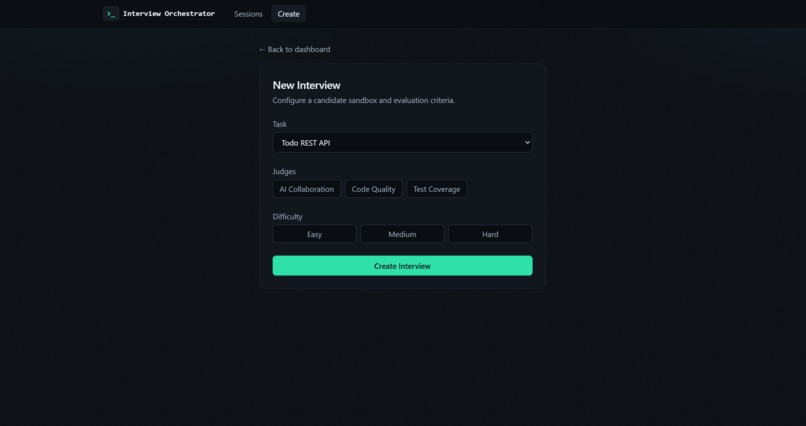Switch to the Create nav tab
The image size is (806, 426).
coord(288,14)
